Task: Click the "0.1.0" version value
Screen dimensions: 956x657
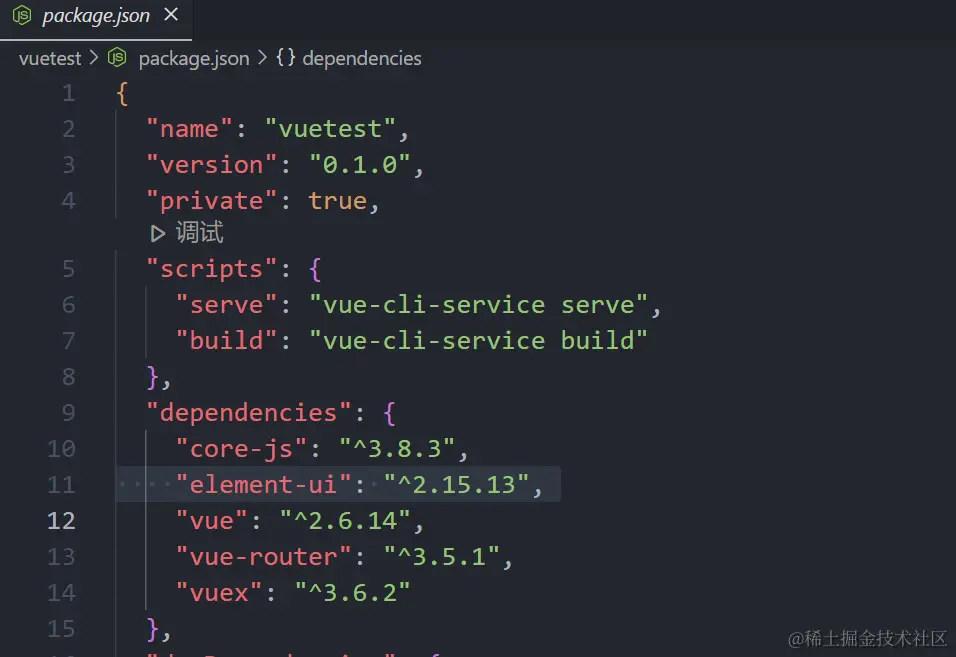Action: (360, 165)
